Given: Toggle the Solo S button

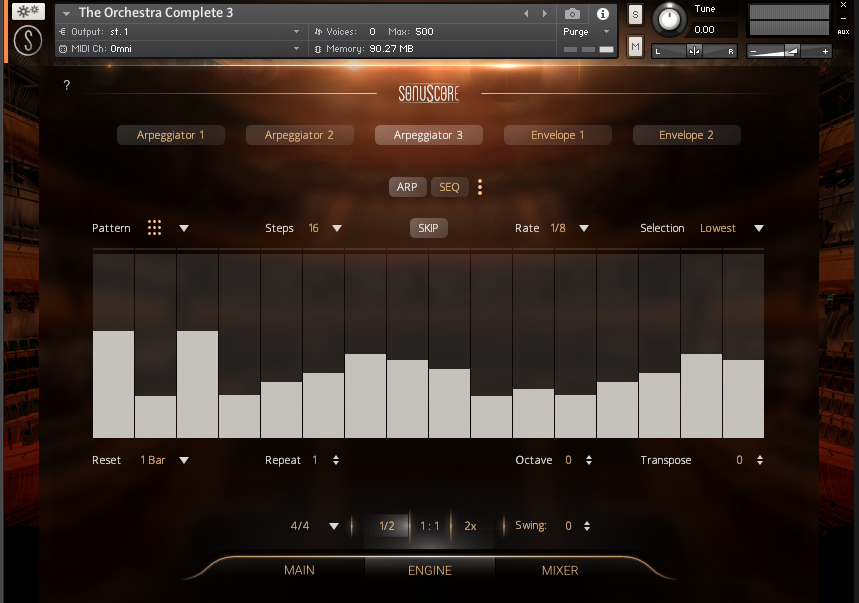Looking at the screenshot, I should coord(635,14).
